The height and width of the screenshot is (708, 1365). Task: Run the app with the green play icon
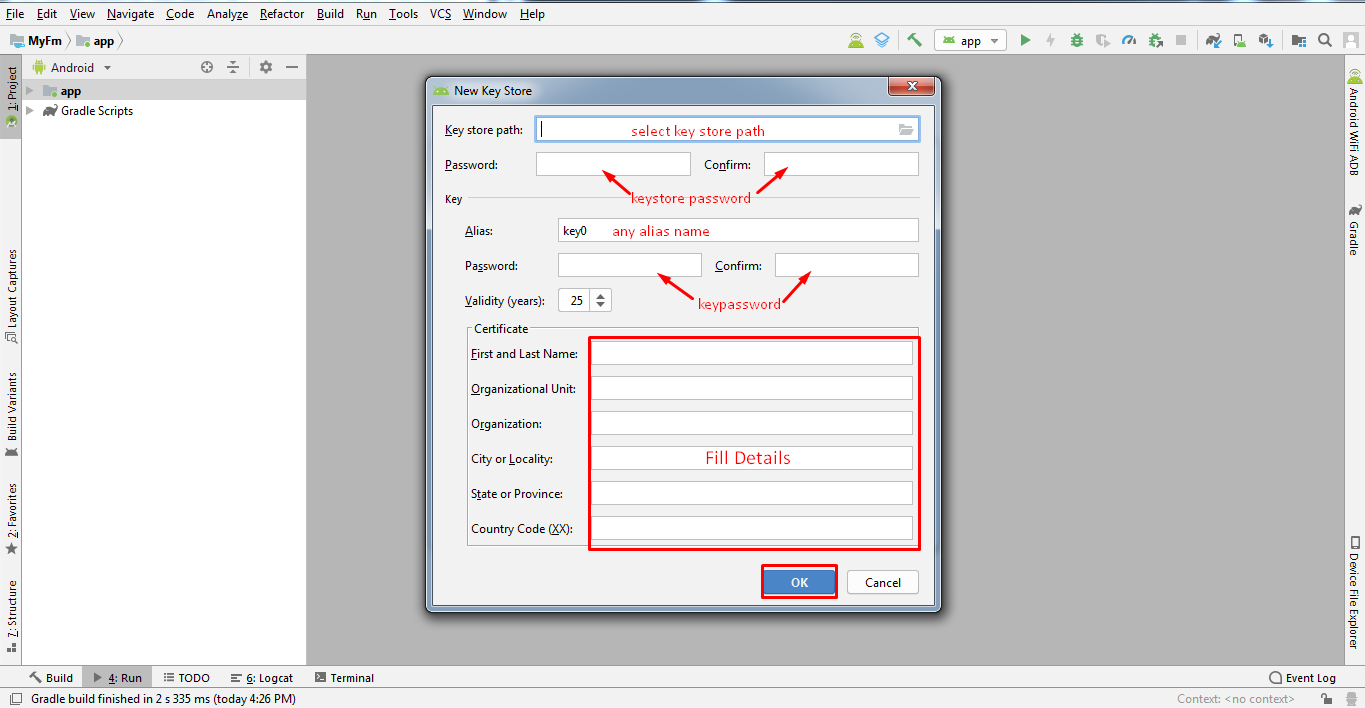point(1025,40)
